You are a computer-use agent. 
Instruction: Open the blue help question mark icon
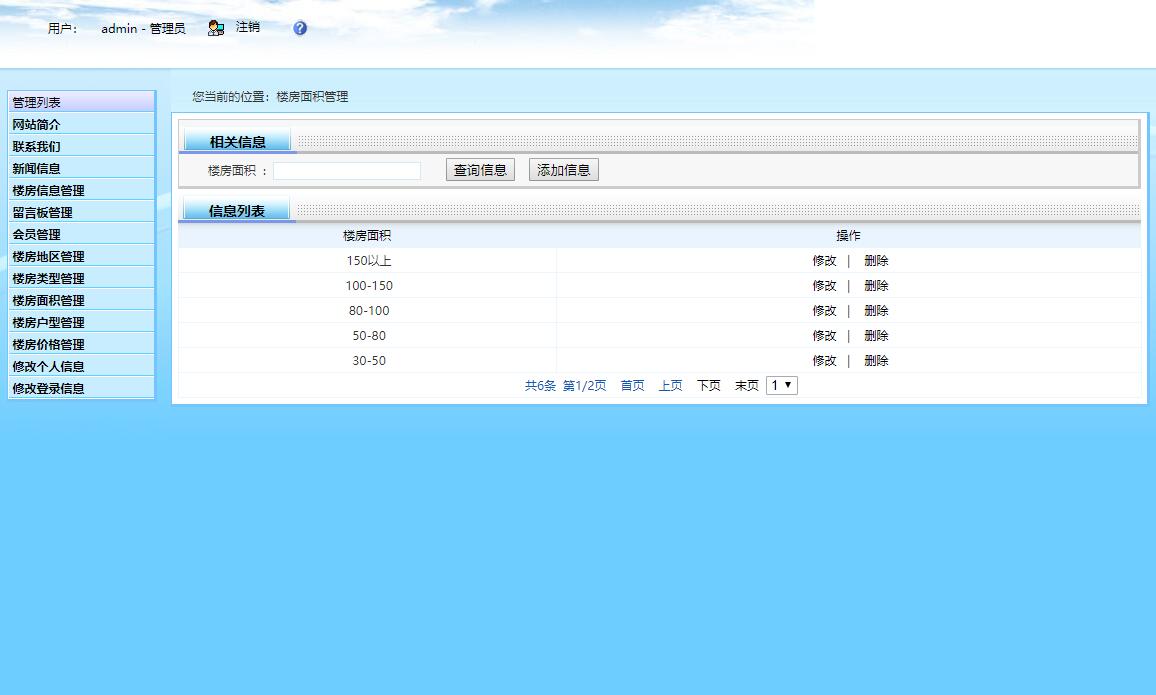(298, 28)
